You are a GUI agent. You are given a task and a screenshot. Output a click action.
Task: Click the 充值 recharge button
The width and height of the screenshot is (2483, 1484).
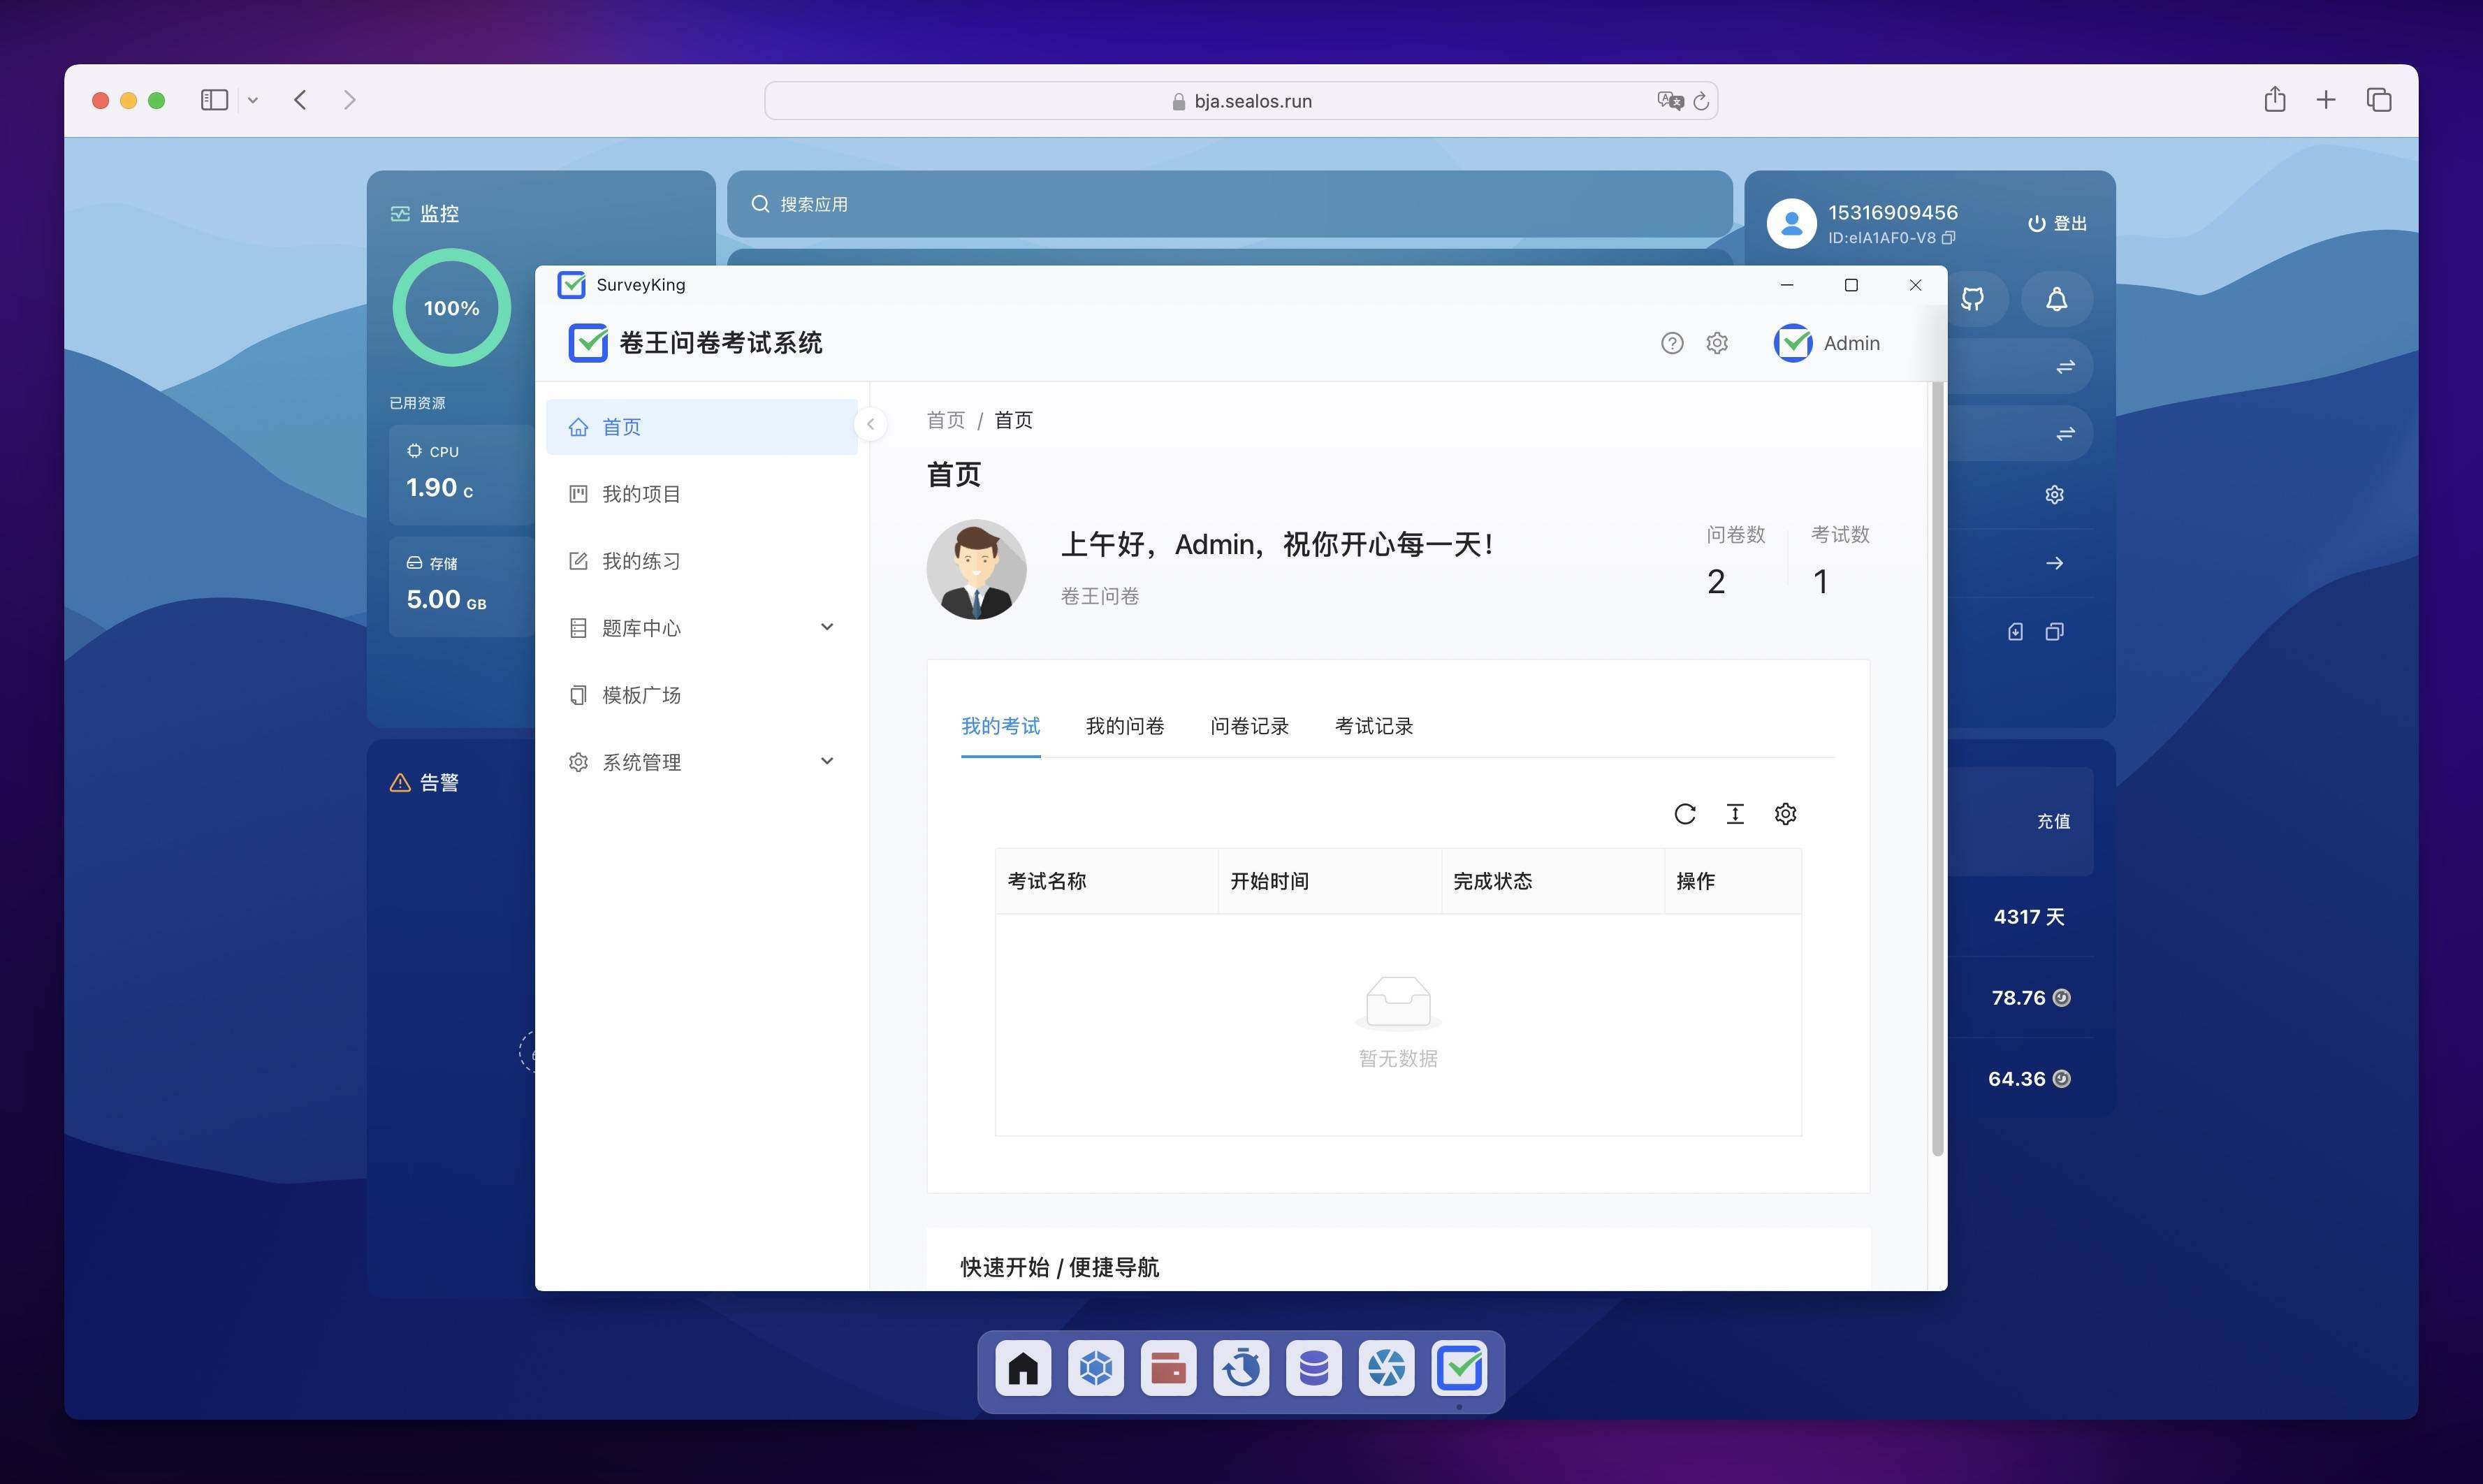click(2053, 821)
